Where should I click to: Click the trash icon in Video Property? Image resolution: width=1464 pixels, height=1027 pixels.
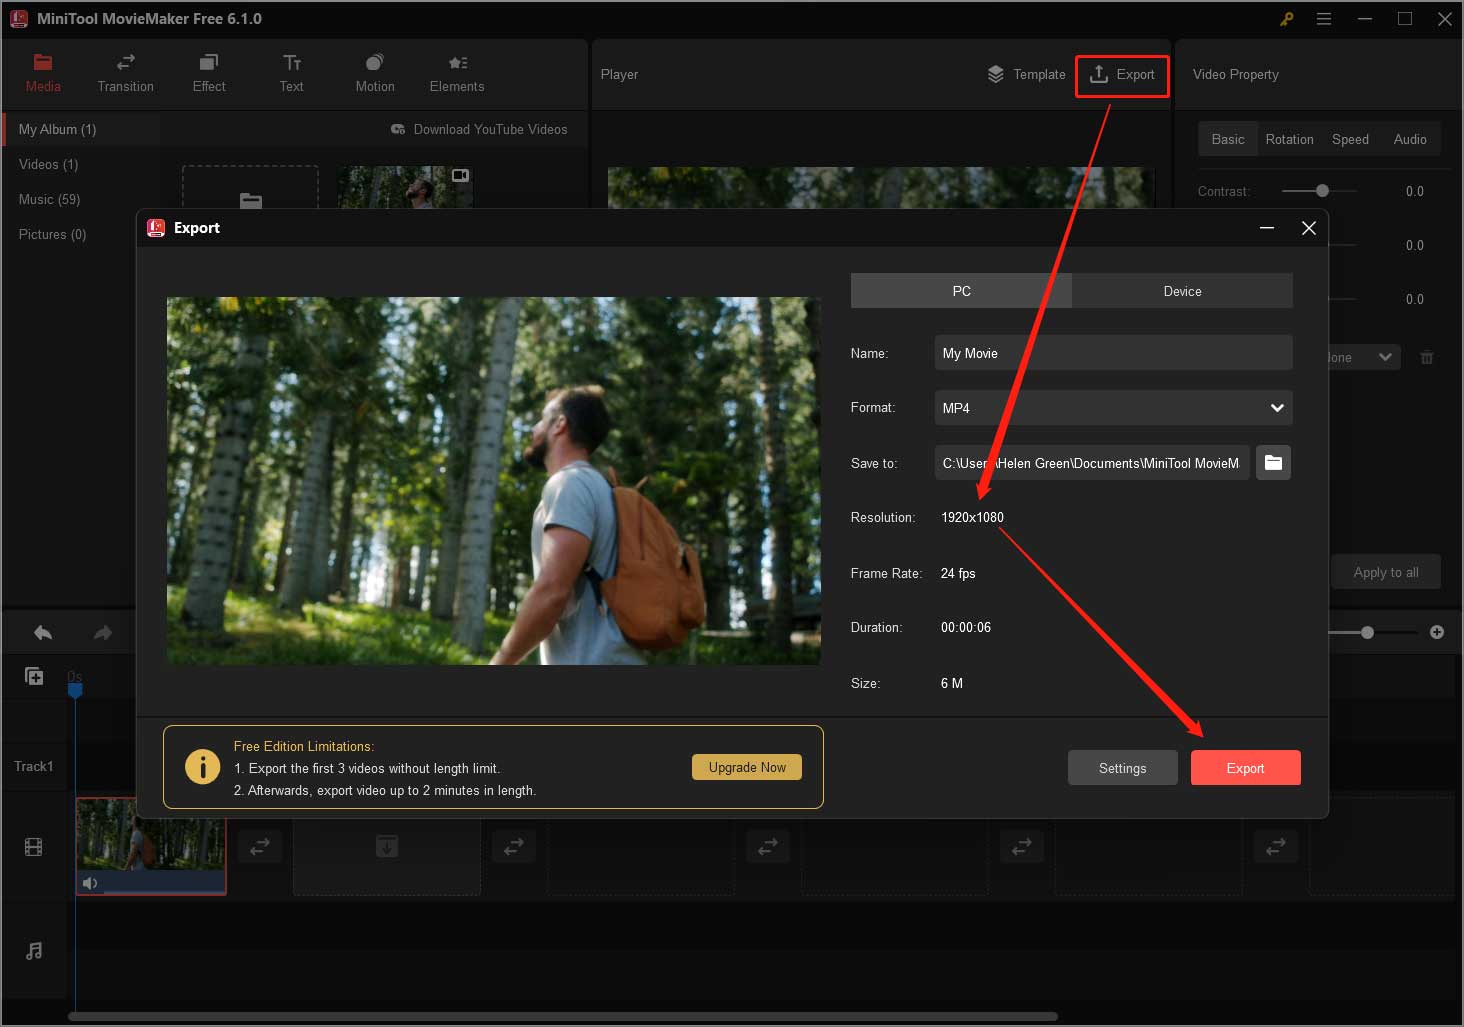1427,357
